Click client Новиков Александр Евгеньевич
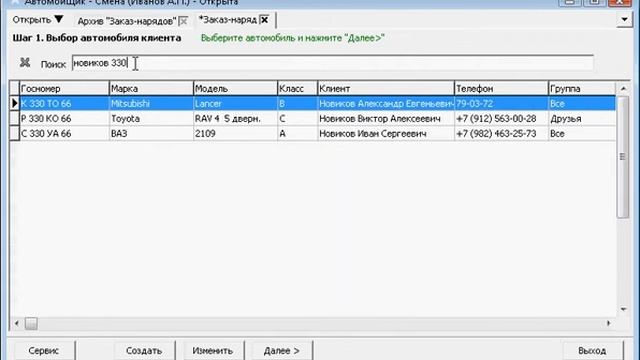The height and width of the screenshot is (360, 640). 386,104
